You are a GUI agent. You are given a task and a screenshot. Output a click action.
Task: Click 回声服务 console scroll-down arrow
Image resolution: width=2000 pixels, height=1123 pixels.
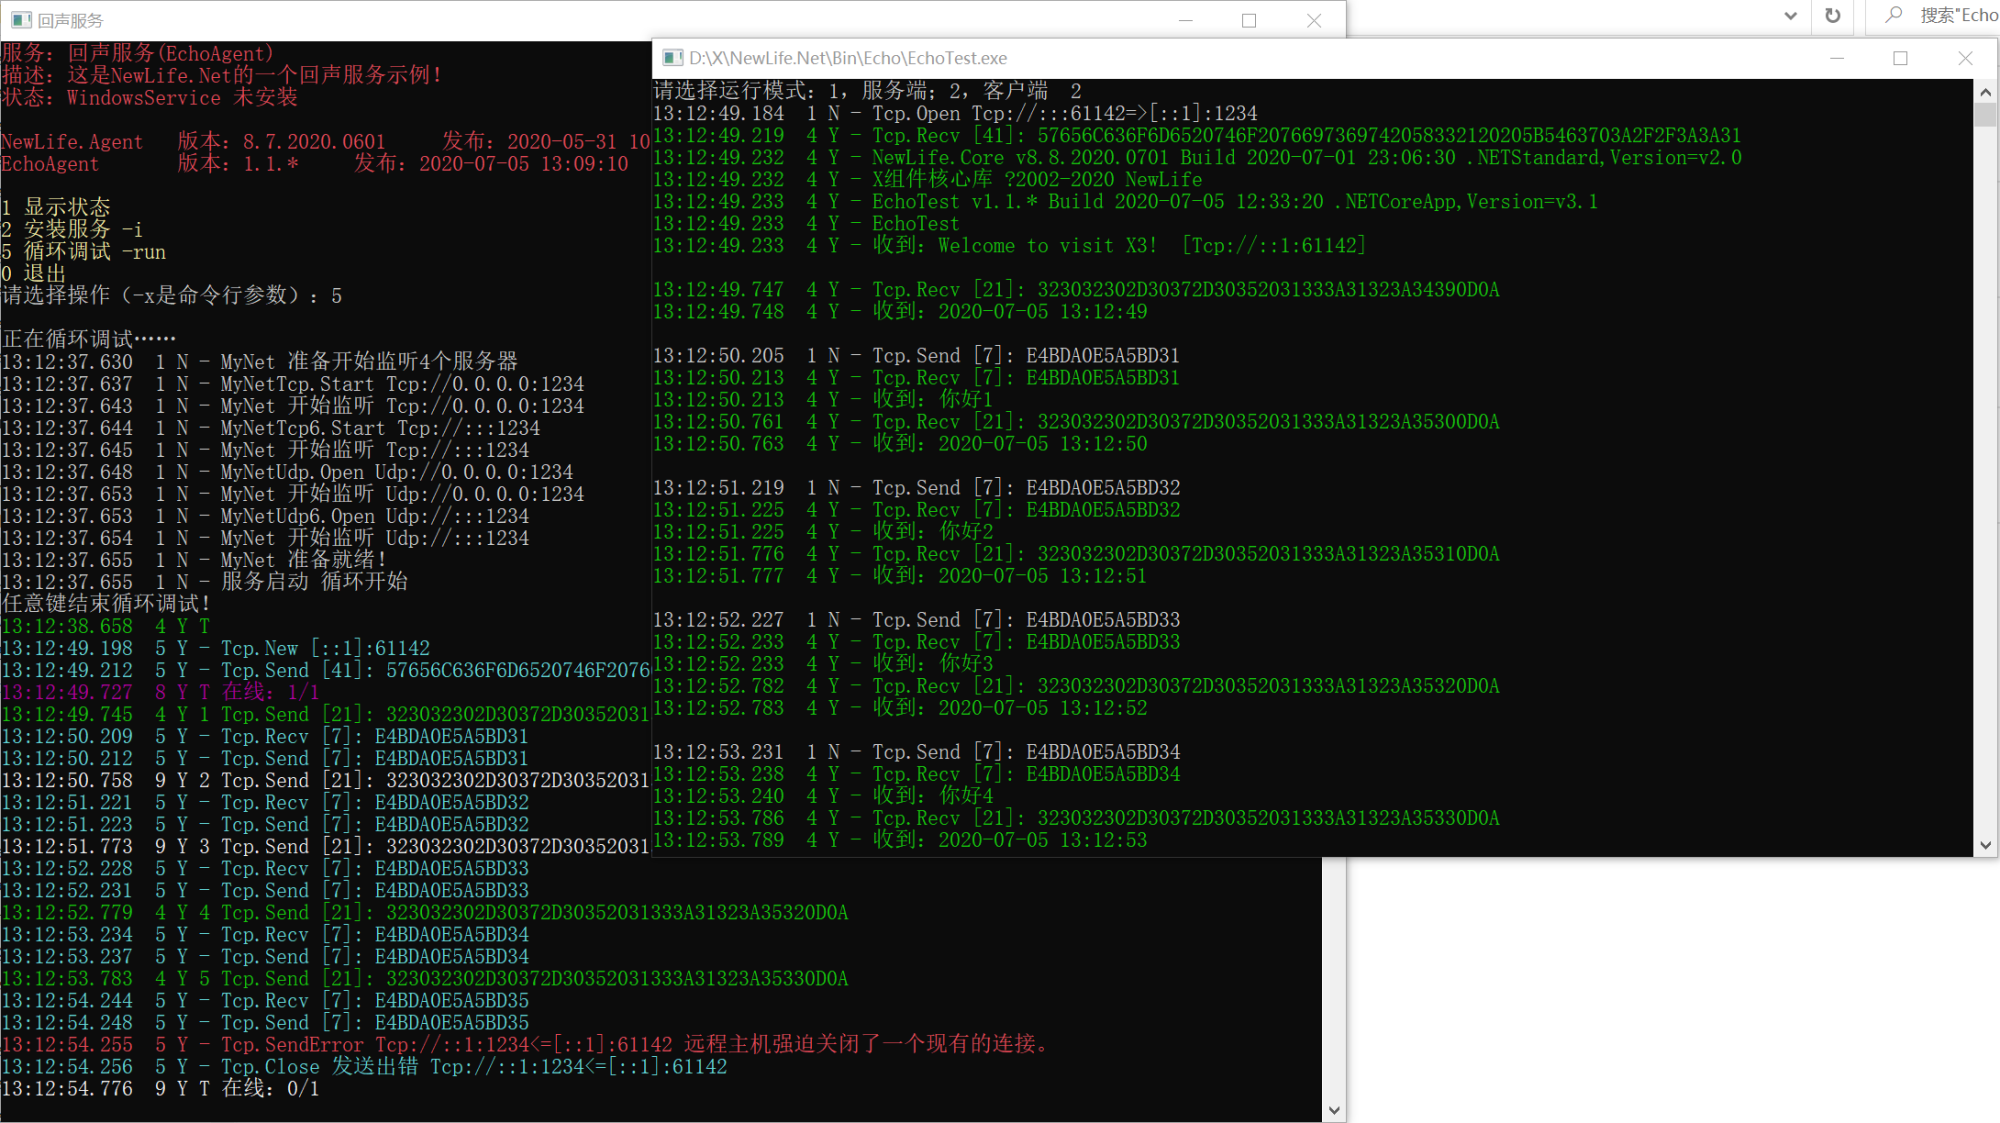[1334, 1110]
